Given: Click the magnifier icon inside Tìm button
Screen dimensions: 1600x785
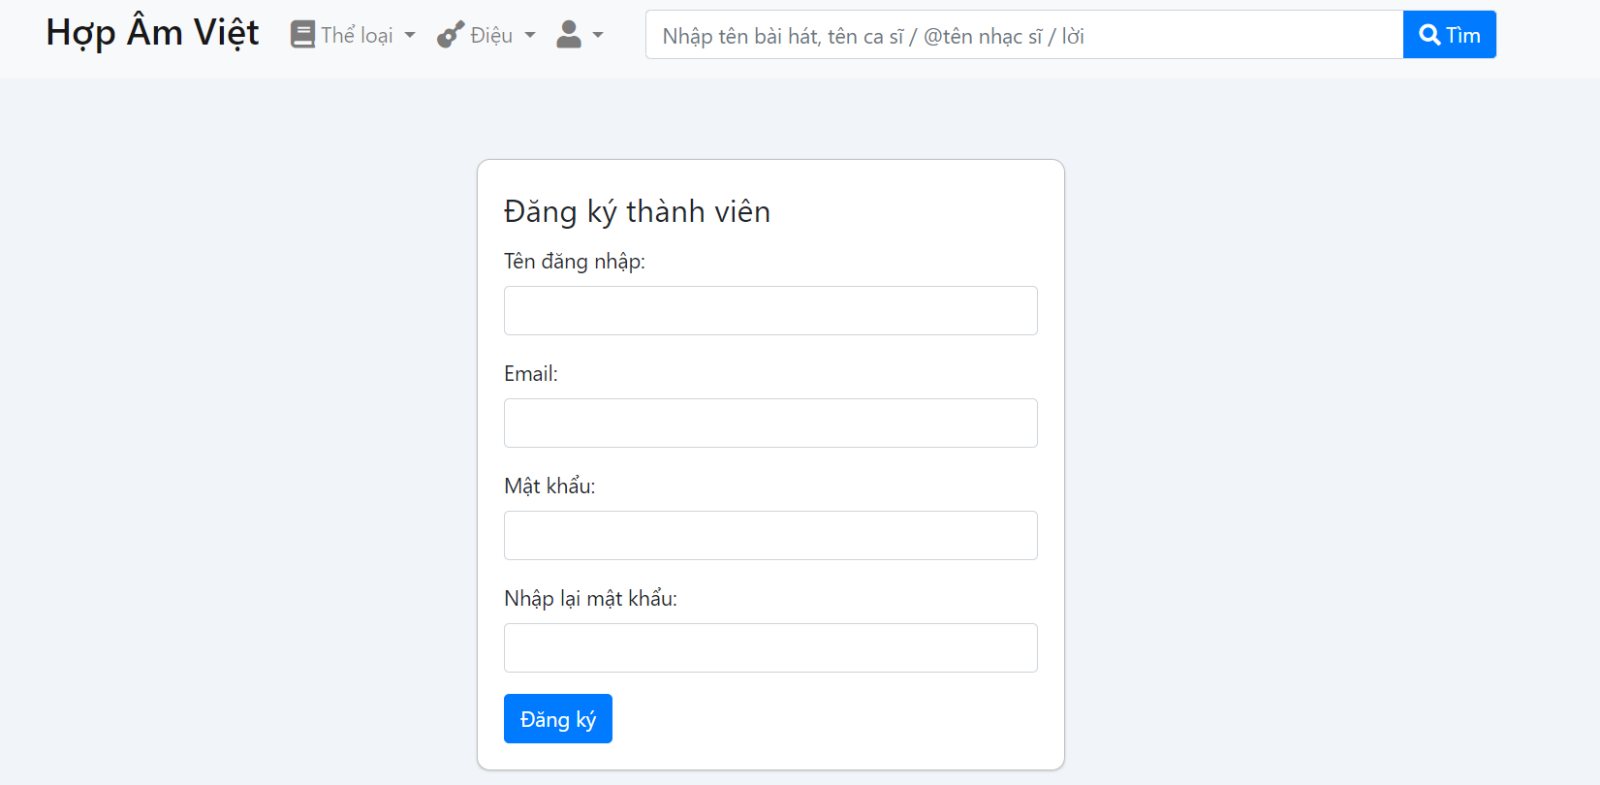Looking at the screenshot, I should [x=1430, y=33].
